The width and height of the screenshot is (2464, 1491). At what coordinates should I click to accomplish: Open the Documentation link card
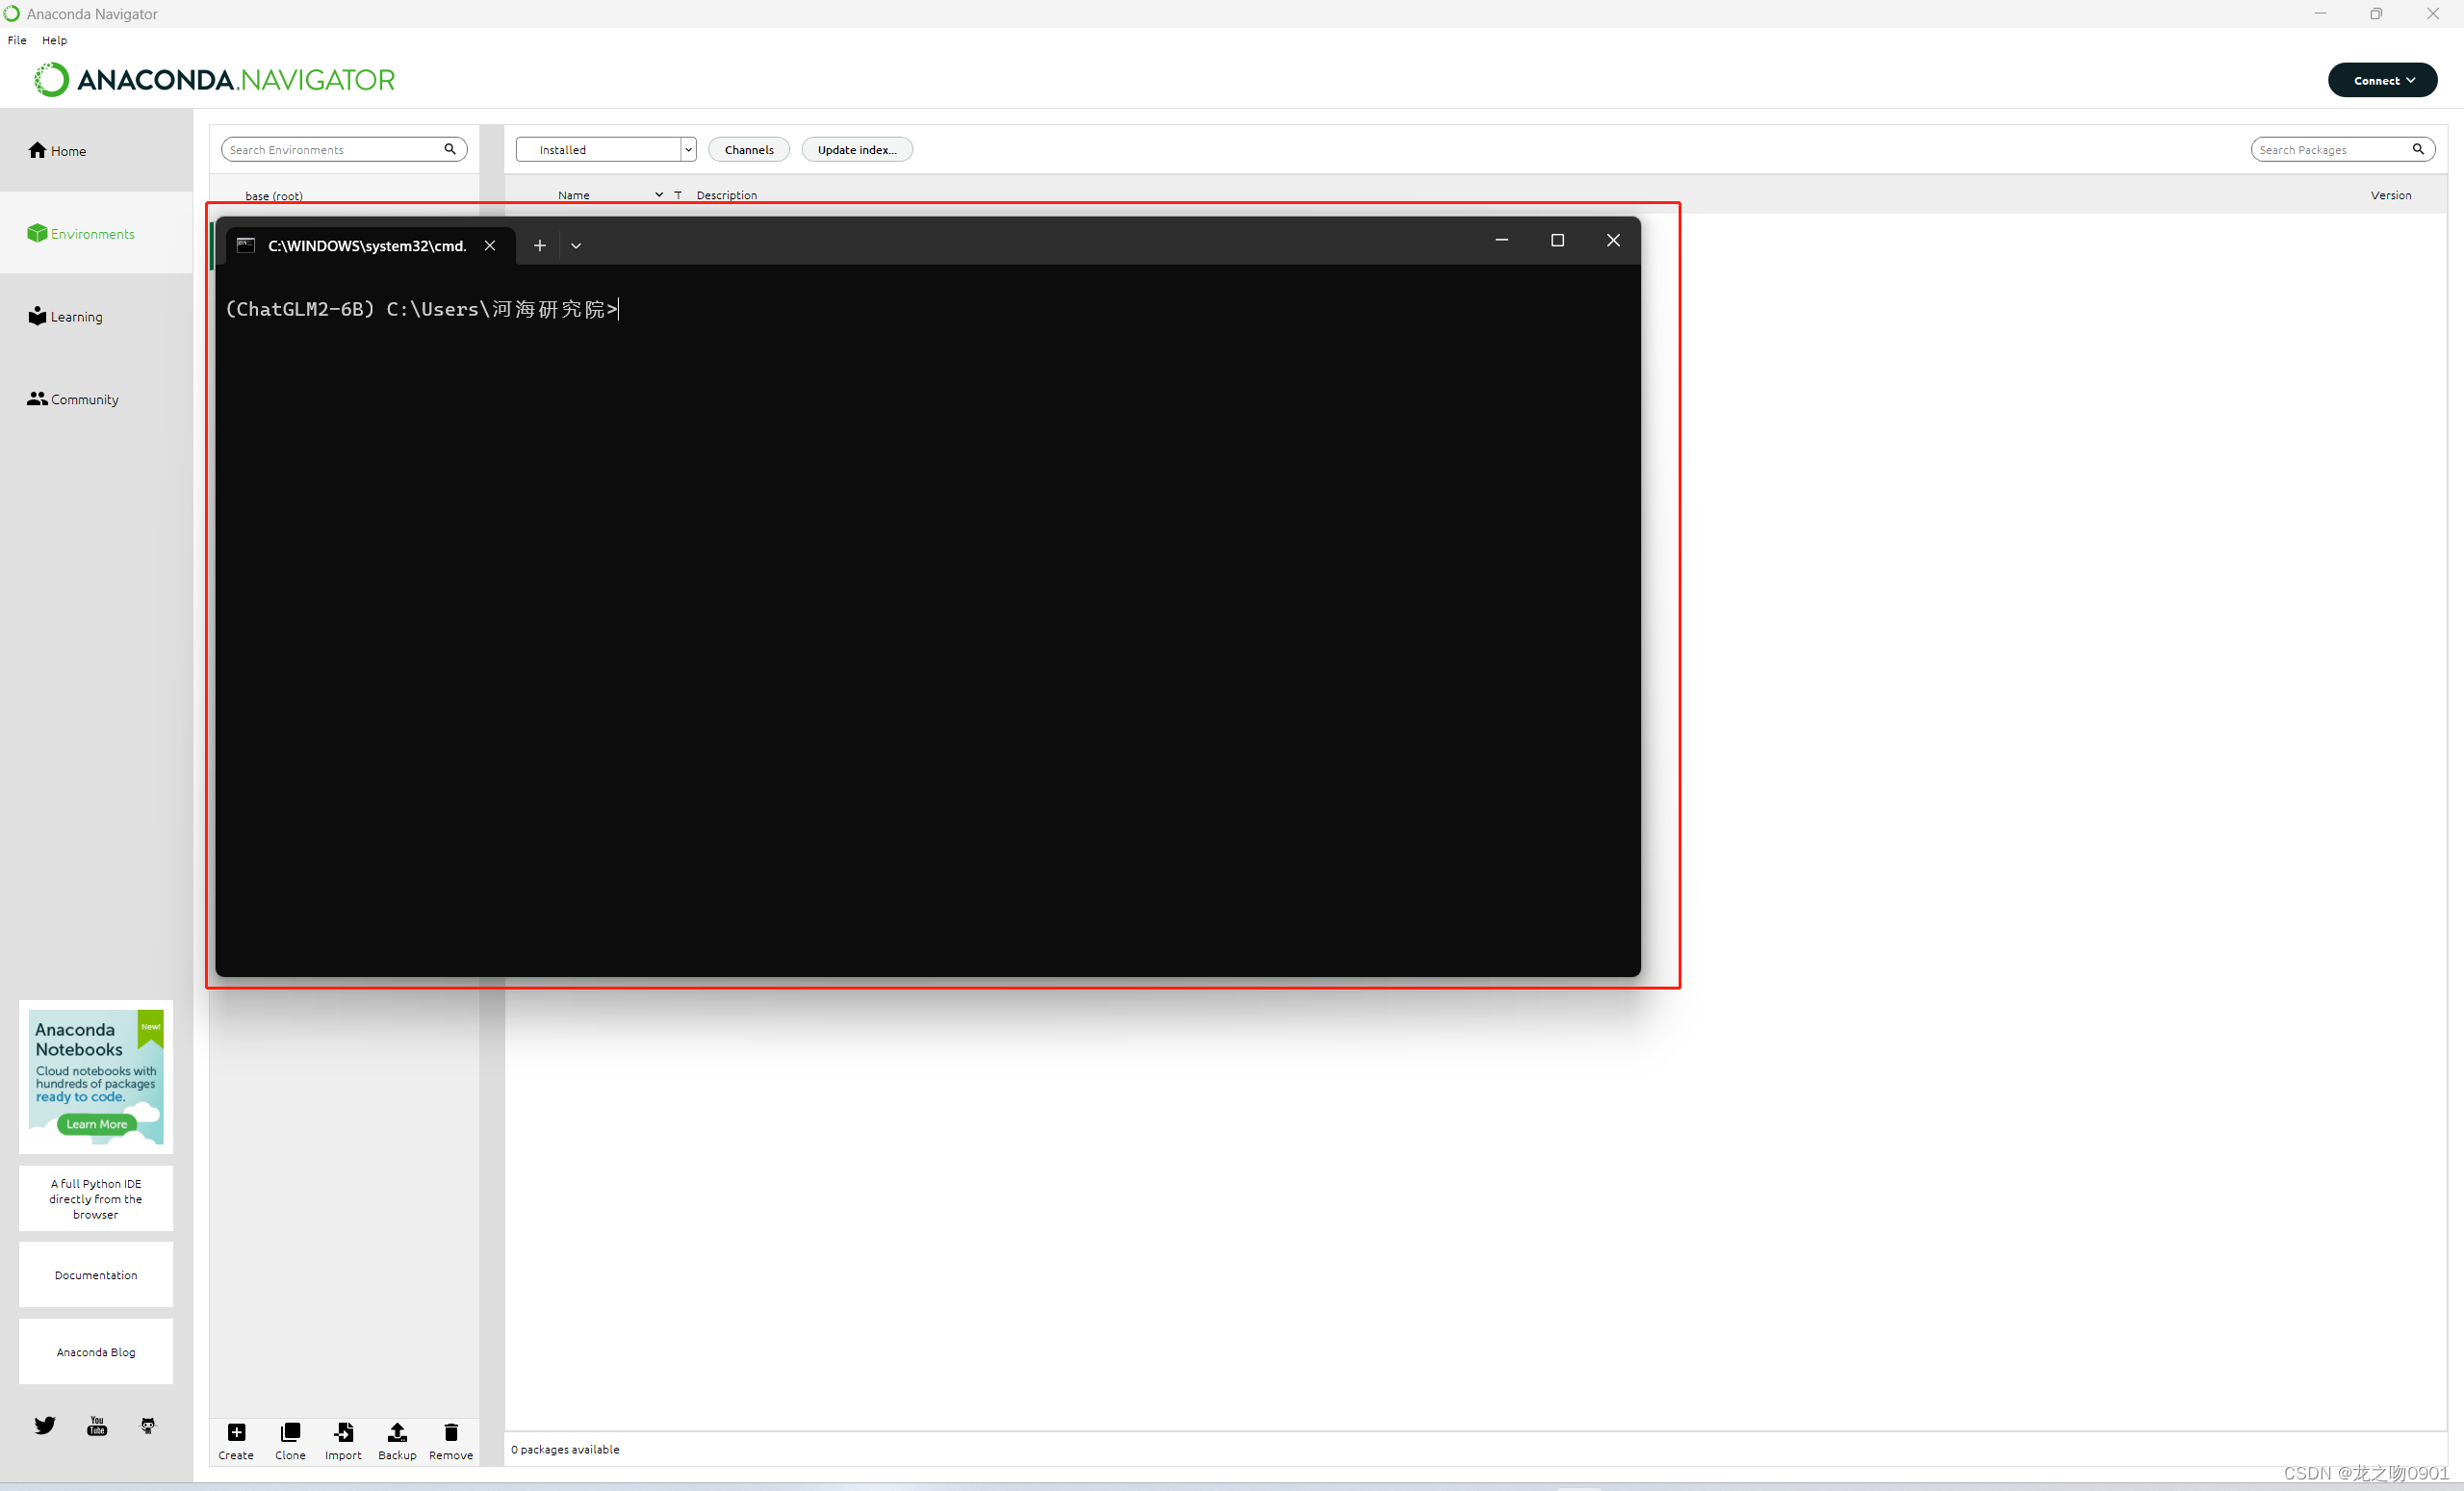96,1275
